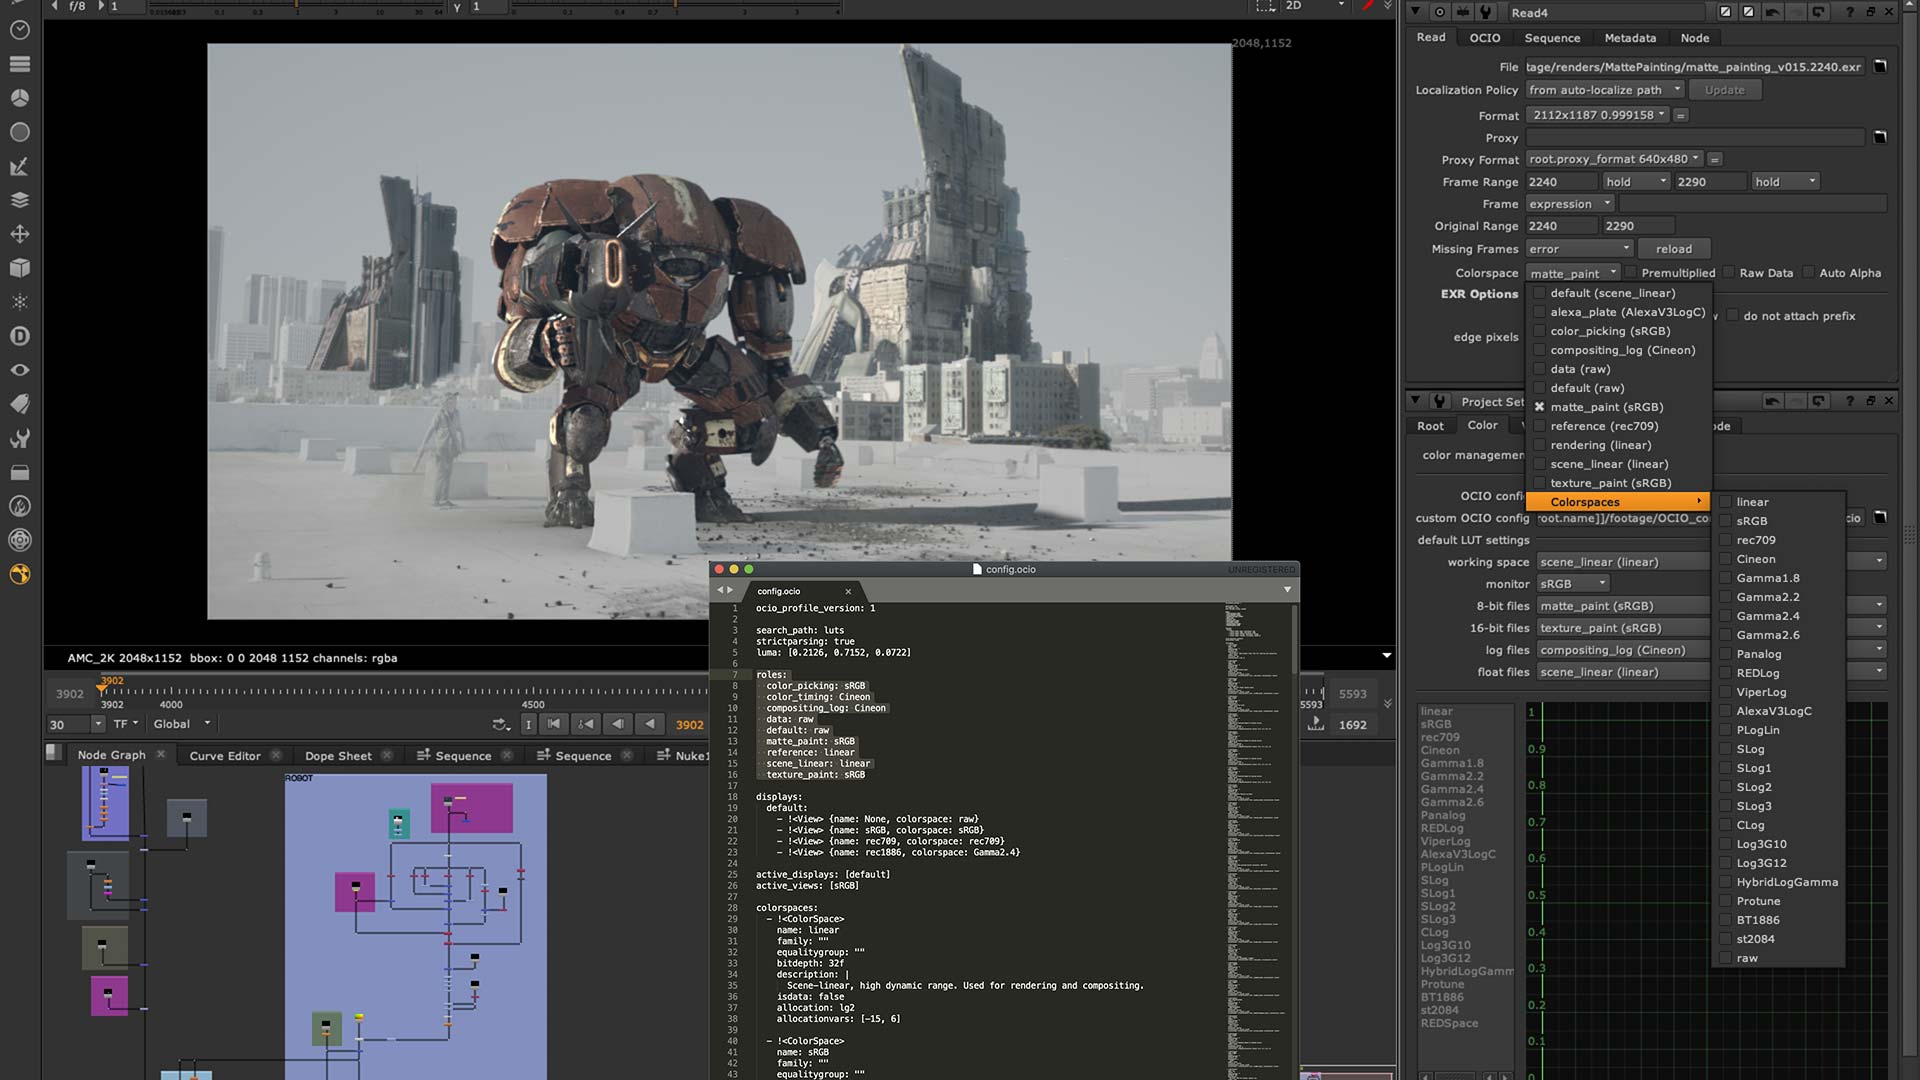Open the 3D nodes menu (cube icon)
The height and width of the screenshot is (1080, 1920).
[20, 267]
